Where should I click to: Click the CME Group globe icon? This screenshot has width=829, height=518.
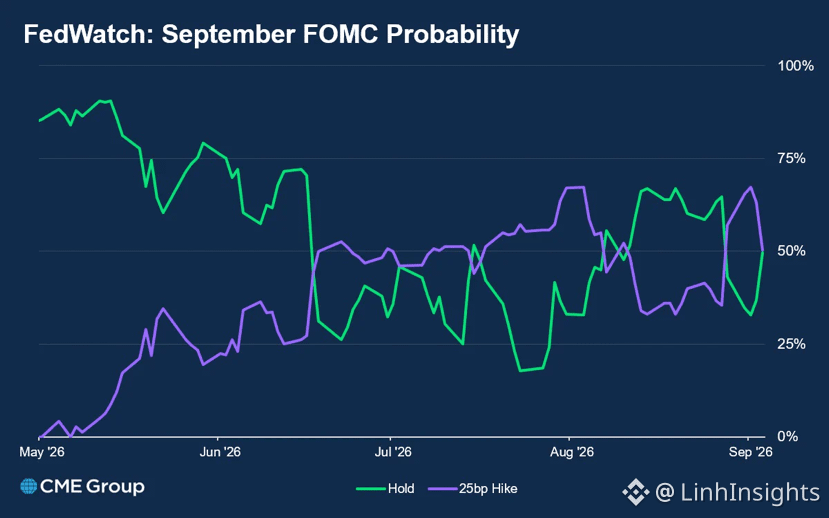click(29, 486)
